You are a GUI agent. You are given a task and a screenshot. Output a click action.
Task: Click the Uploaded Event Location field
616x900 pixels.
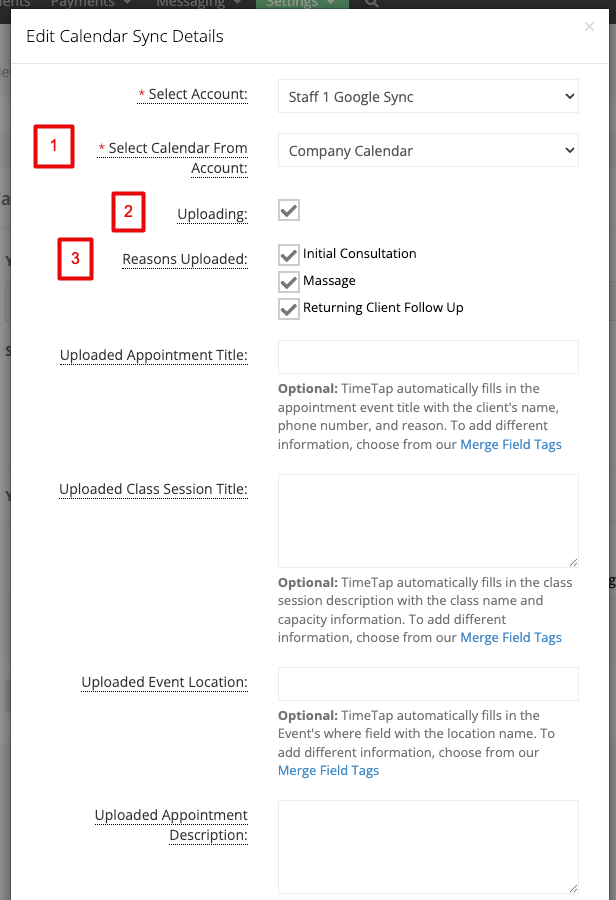click(428, 684)
